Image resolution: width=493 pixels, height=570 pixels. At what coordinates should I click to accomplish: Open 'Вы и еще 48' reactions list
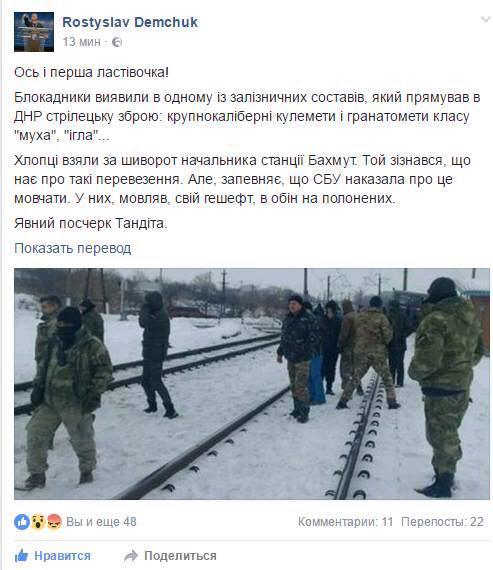101,522
